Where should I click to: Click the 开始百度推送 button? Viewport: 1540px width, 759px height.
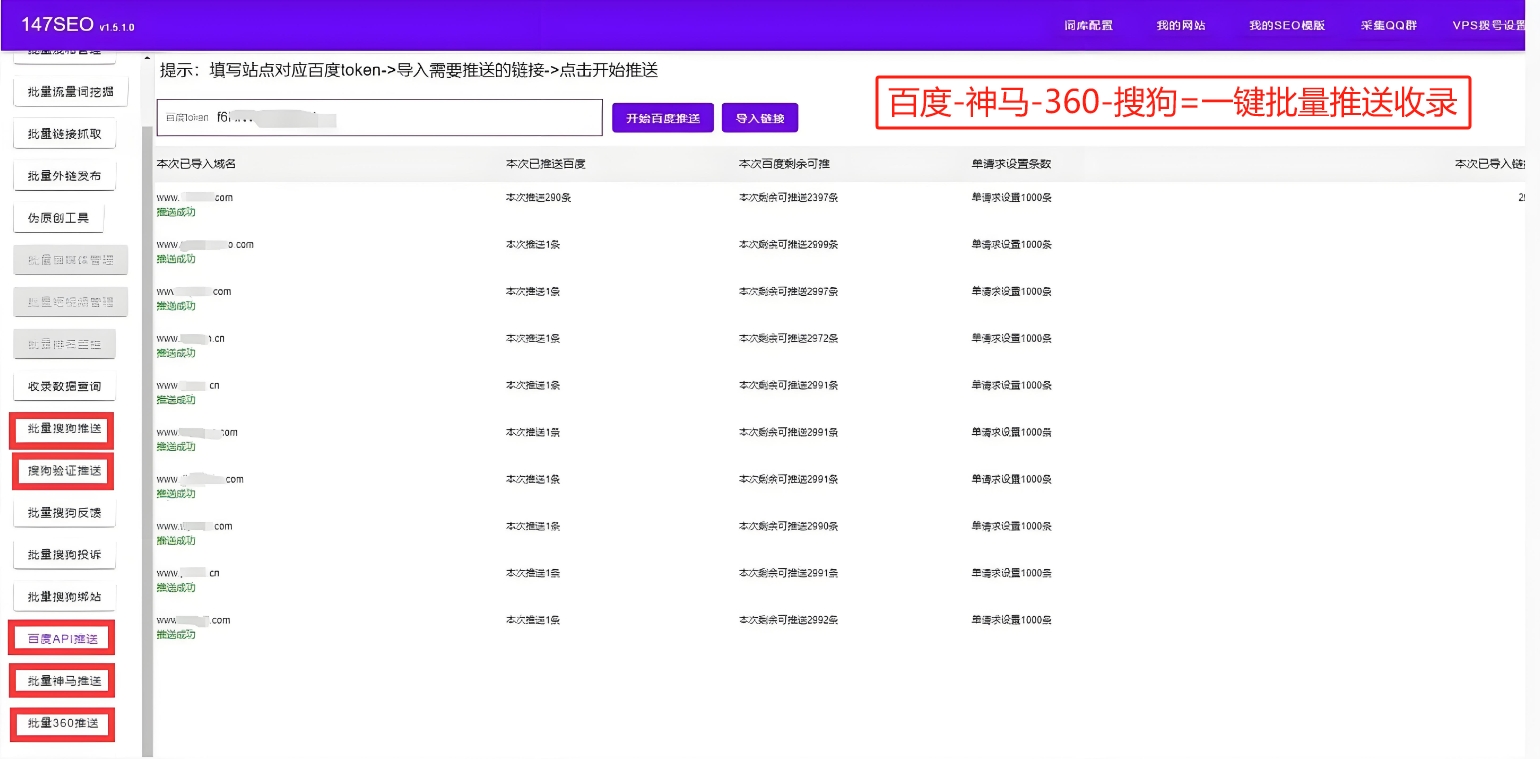(662, 117)
